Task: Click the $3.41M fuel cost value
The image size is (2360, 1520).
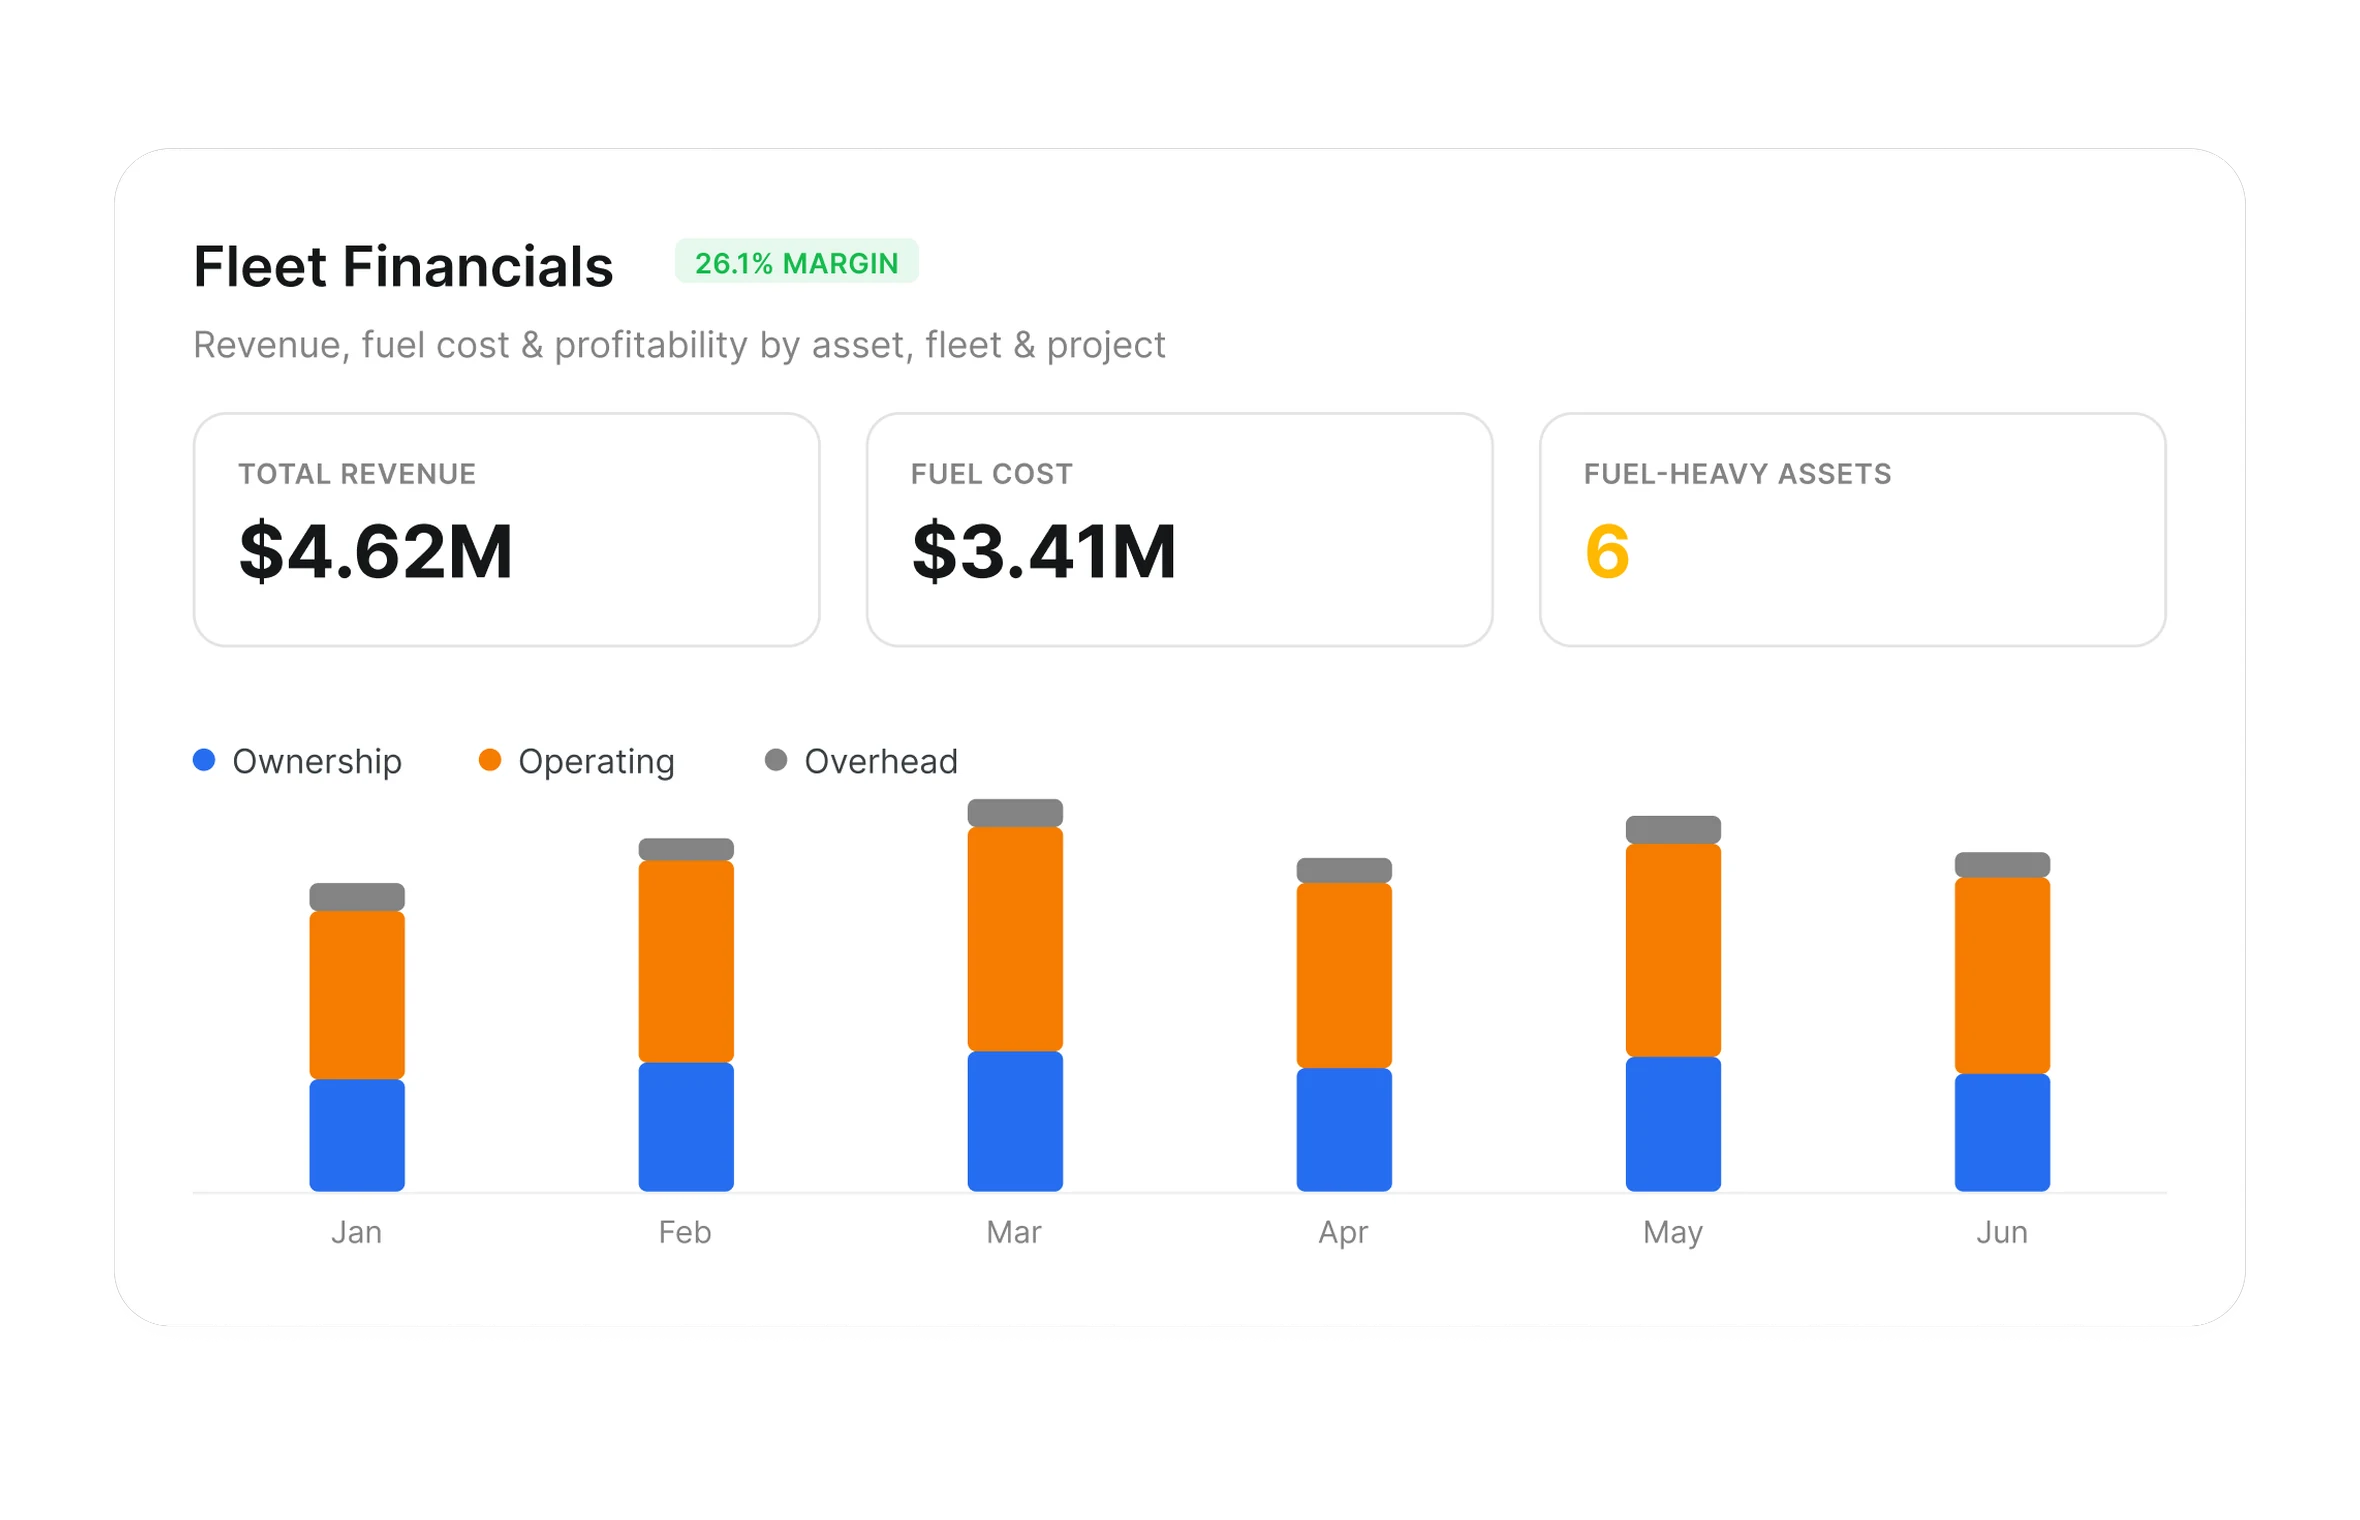Action: pos(1044,550)
